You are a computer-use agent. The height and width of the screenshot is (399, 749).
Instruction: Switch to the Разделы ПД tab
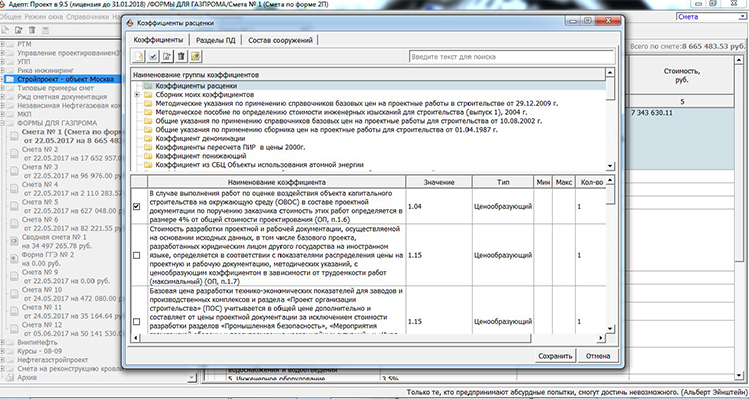pyautogui.click(x=215, y=40)
